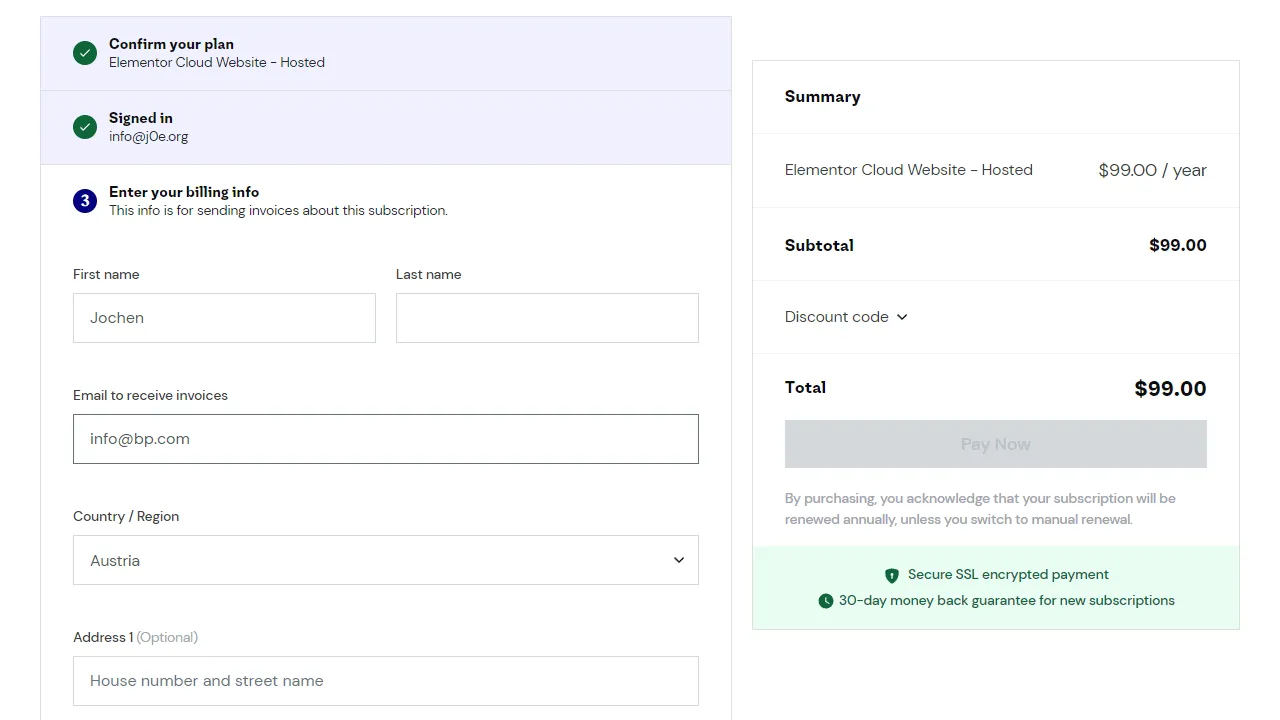This screenshot has height=720, width=1280.
Task: Click the annual renewal acknowledgement text
Action: click(980, 509)
